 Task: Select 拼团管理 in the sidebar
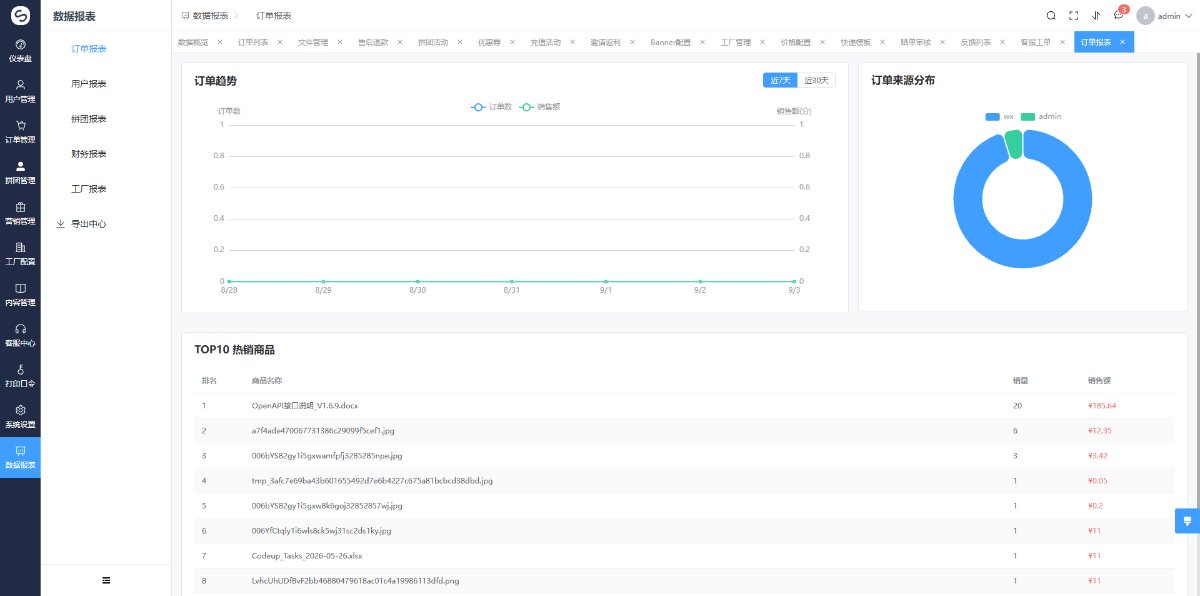pos(20,173)
